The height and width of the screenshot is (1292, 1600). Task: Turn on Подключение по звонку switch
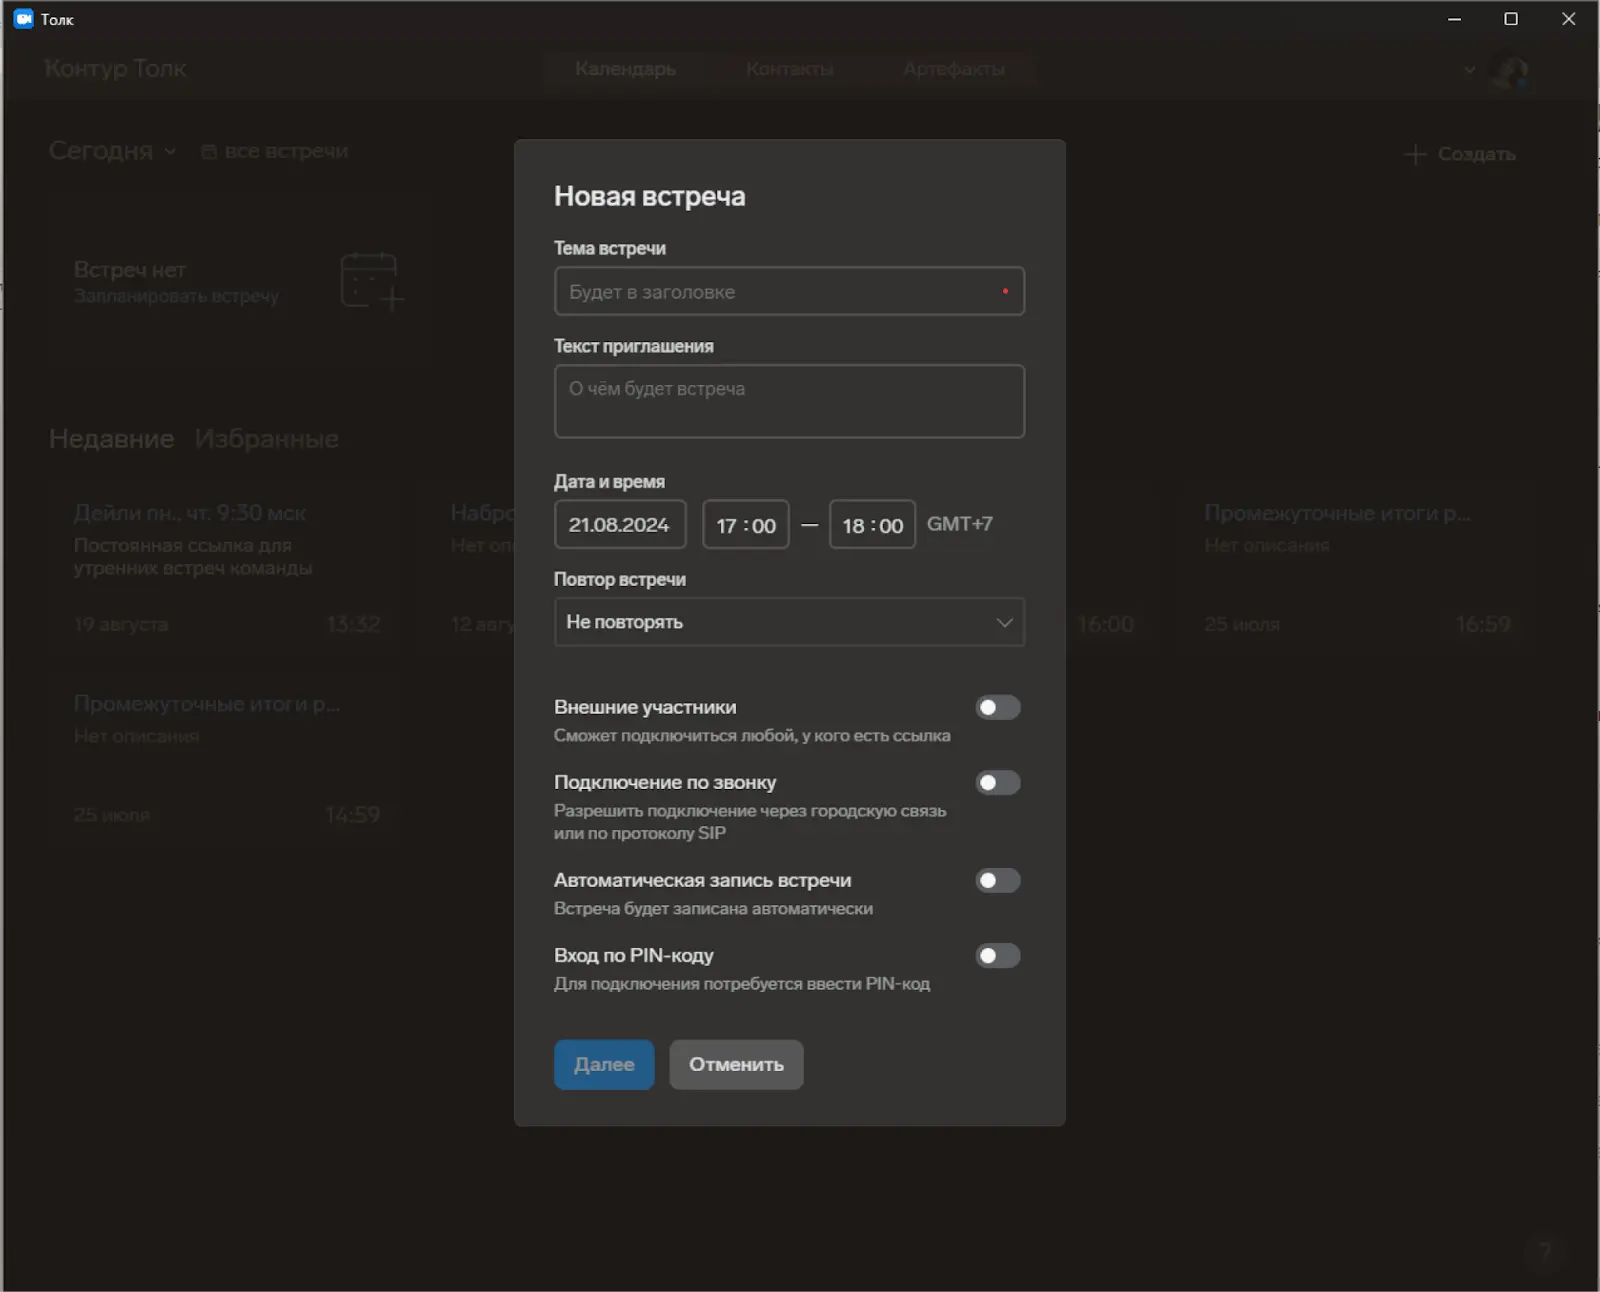[x=997, y=783]
